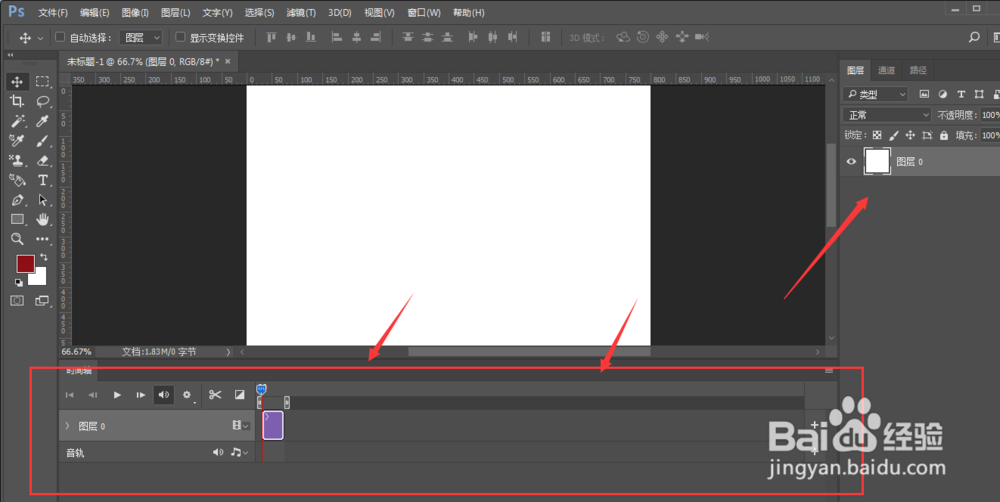The image size is (1000, 502).
Task: Open the Move tool preset picker arrow
Action: (x=40, y=38)
